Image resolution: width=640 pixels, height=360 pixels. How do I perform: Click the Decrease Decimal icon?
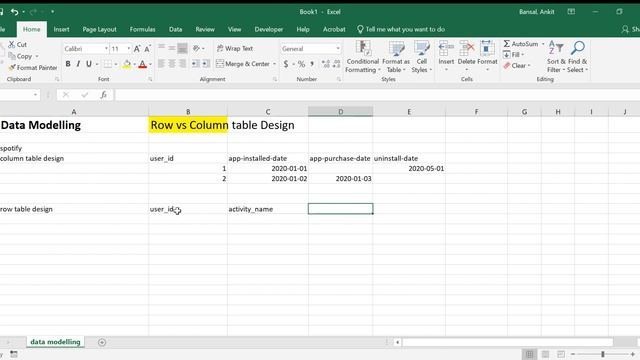click(x=336, y=64)
